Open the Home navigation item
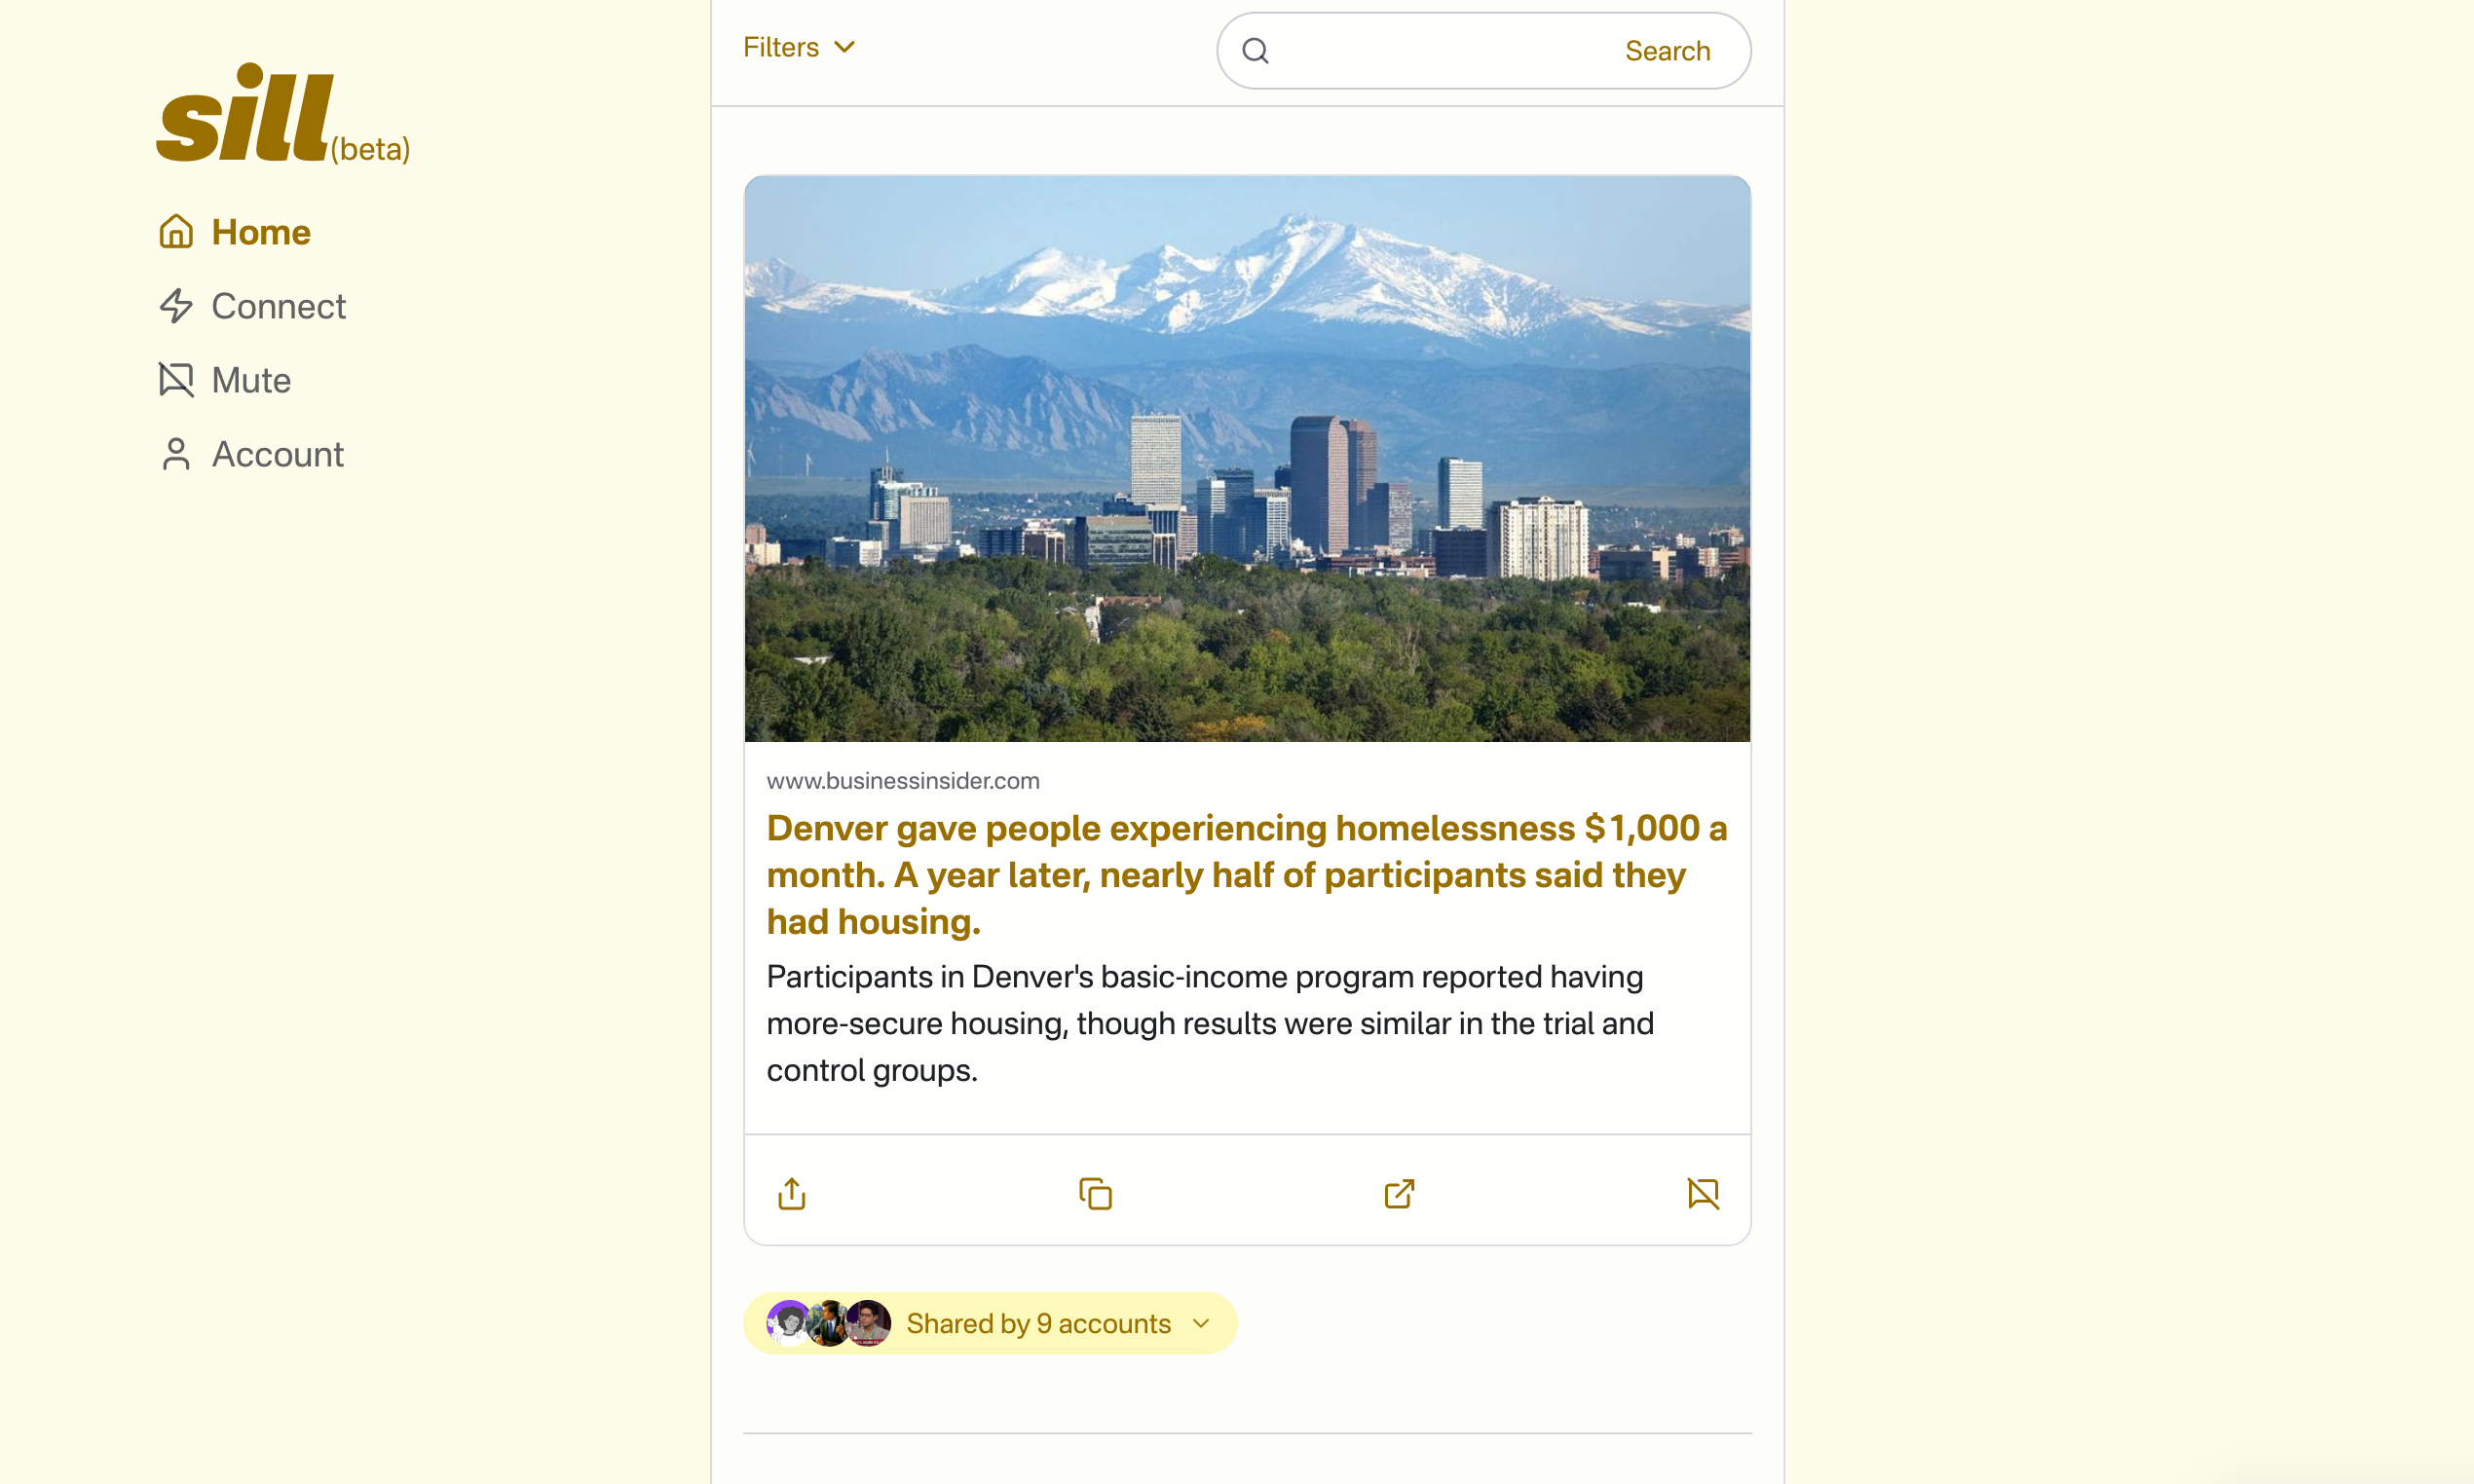This screenshot has height=1484, width=2474. pyautogui.click(x=260, y=230)
